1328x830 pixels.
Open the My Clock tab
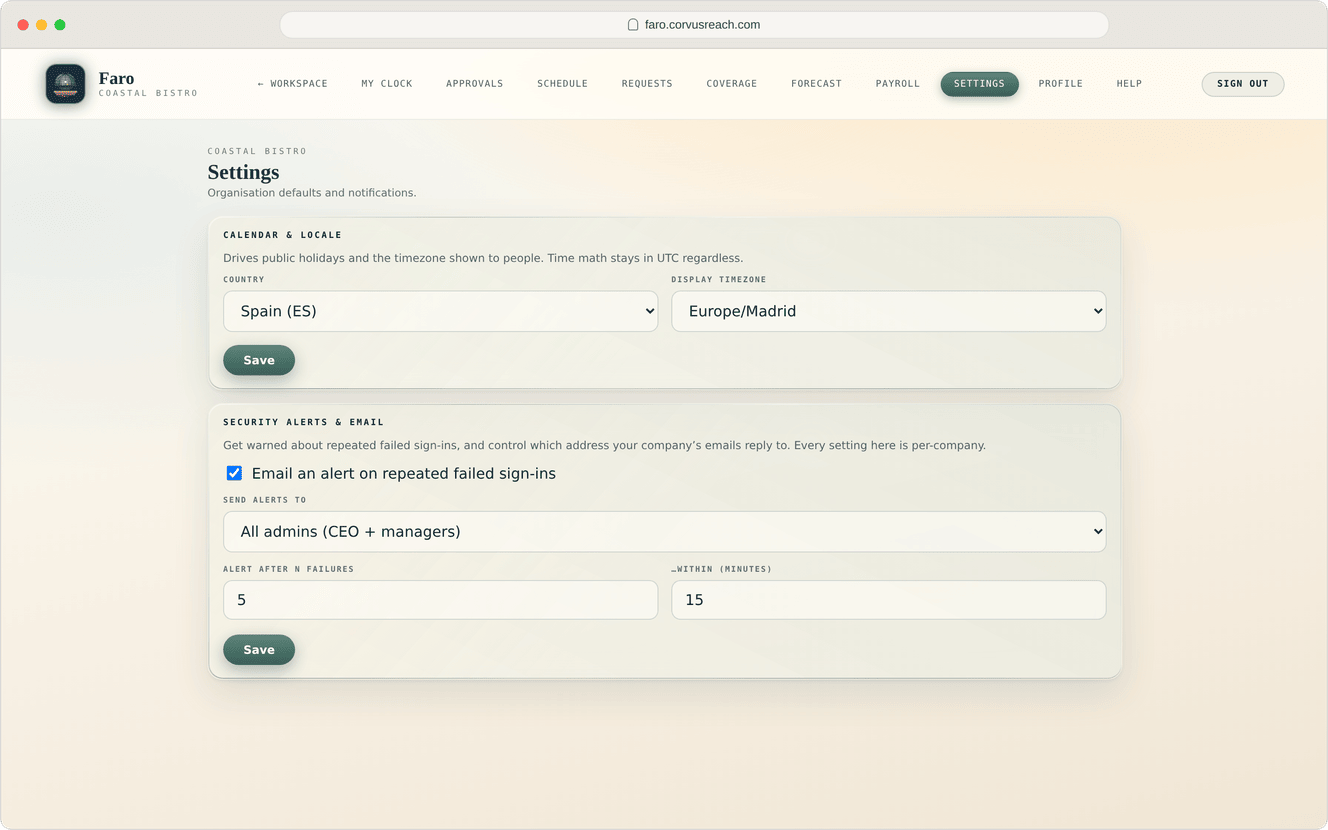[387, 84]
